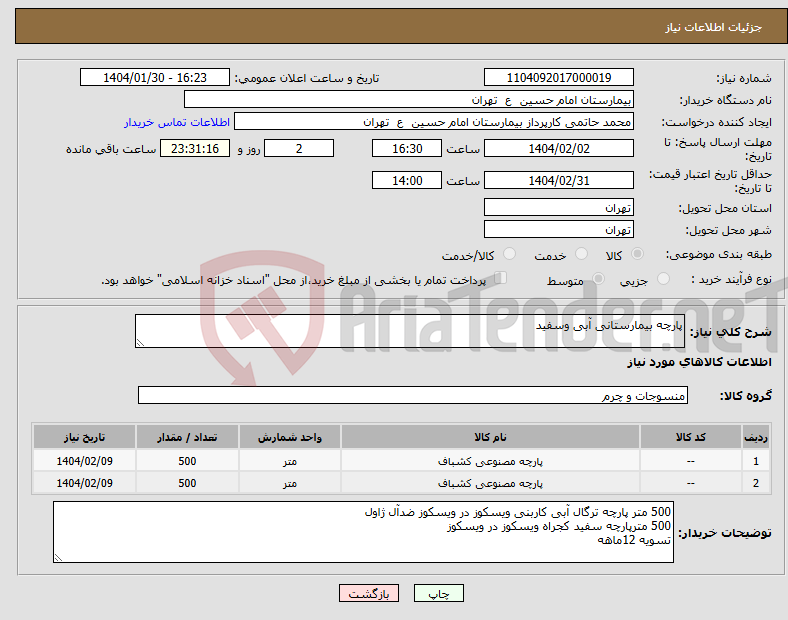
Task: Click row 1 product name پارچه مصنوعی کشباف
Action: click(490, 461)
